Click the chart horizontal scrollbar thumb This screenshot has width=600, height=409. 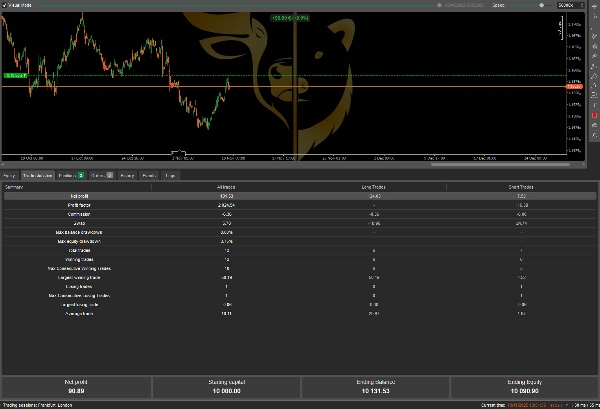pos(500,165)
